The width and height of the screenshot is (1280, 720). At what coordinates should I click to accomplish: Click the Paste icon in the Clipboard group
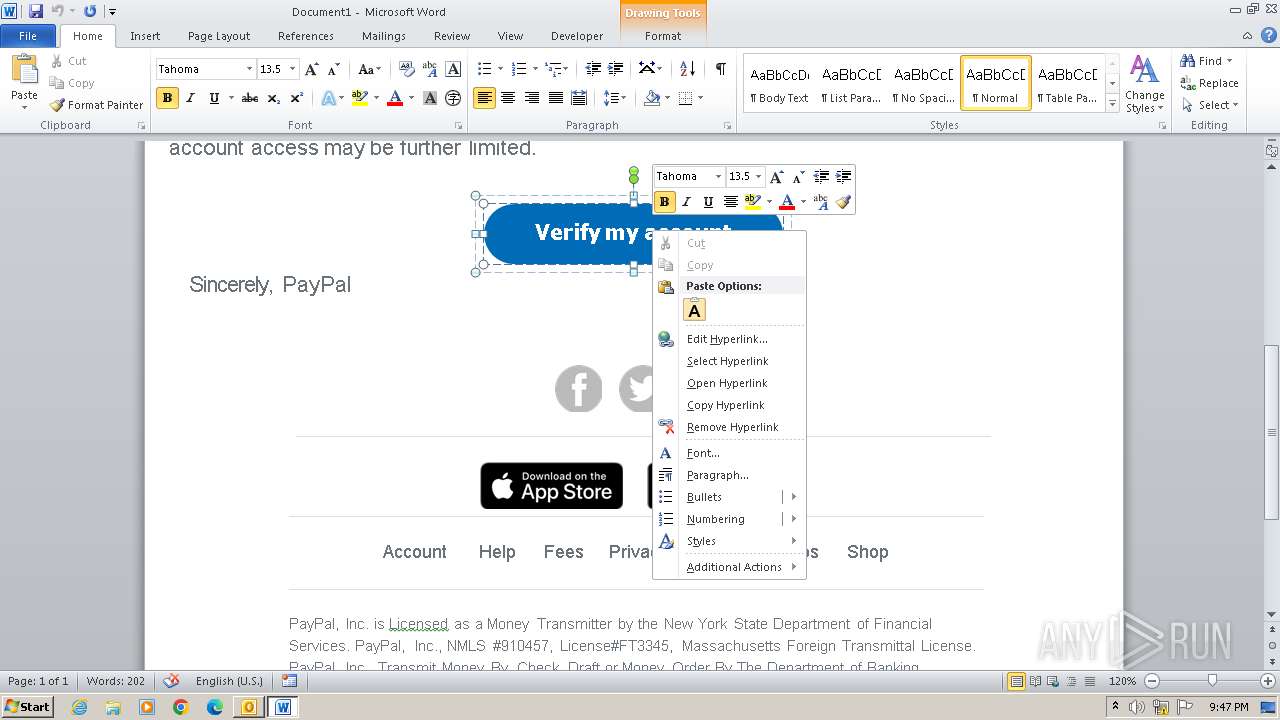[24, 70]
